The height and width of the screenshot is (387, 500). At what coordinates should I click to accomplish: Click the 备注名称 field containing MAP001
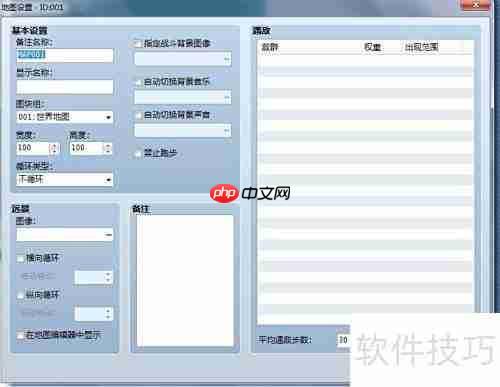click(x=65, y=55)
